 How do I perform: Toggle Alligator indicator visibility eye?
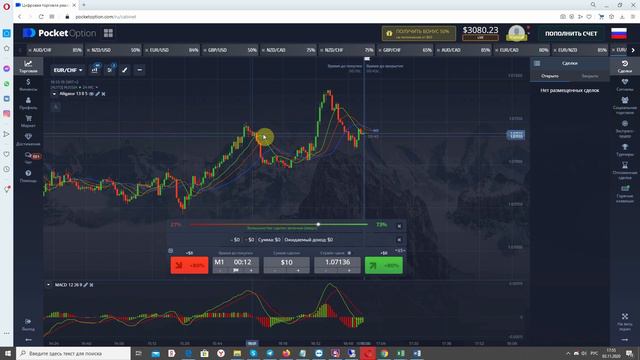coord(91,94)
